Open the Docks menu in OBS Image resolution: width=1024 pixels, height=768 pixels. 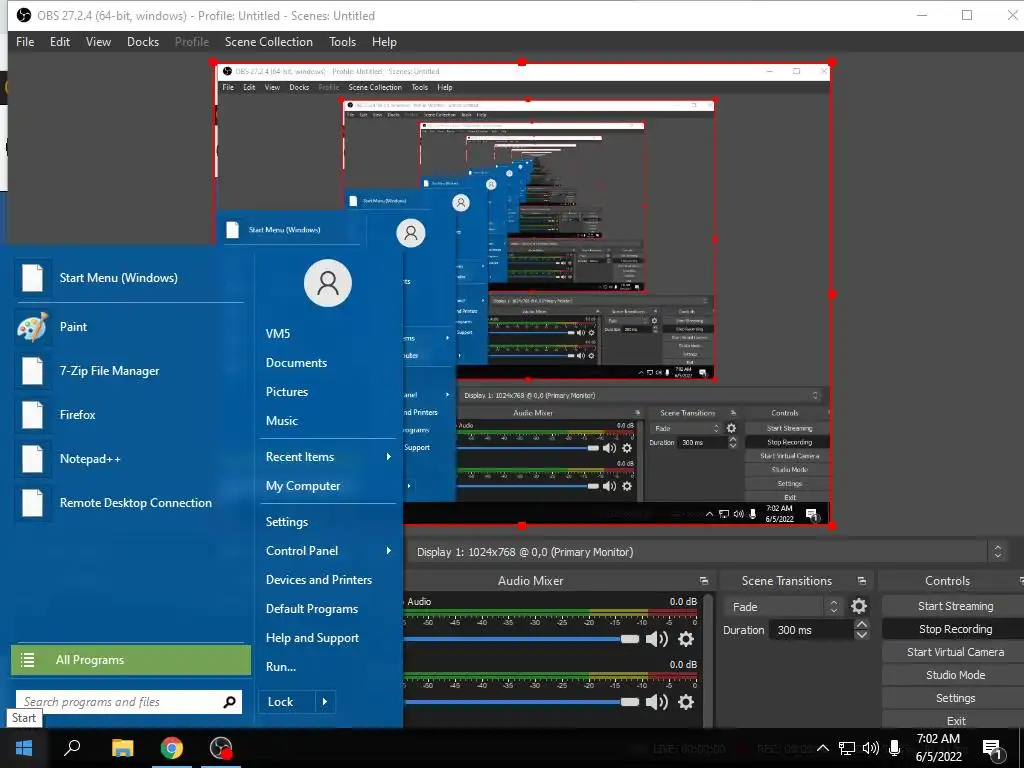tap(142, 42)
